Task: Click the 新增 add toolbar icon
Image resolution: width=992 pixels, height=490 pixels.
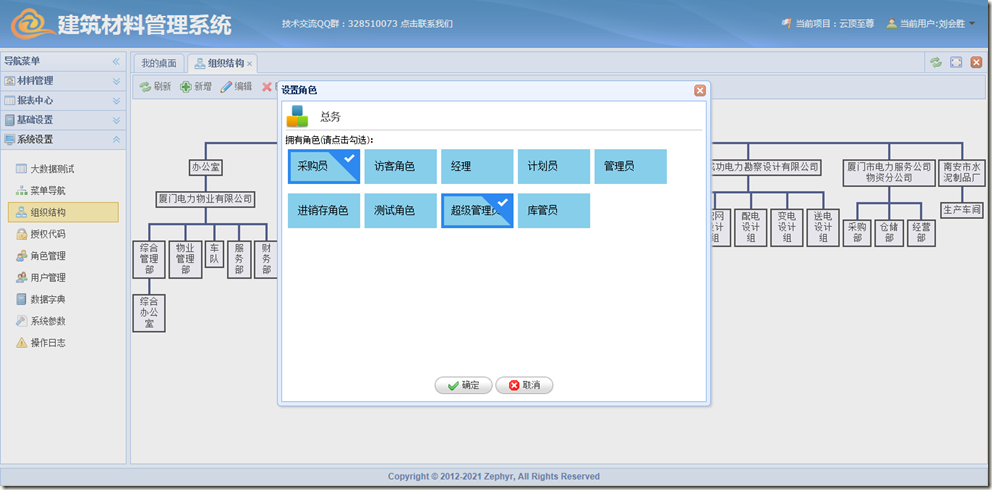Action: click(x=186, y=87)
